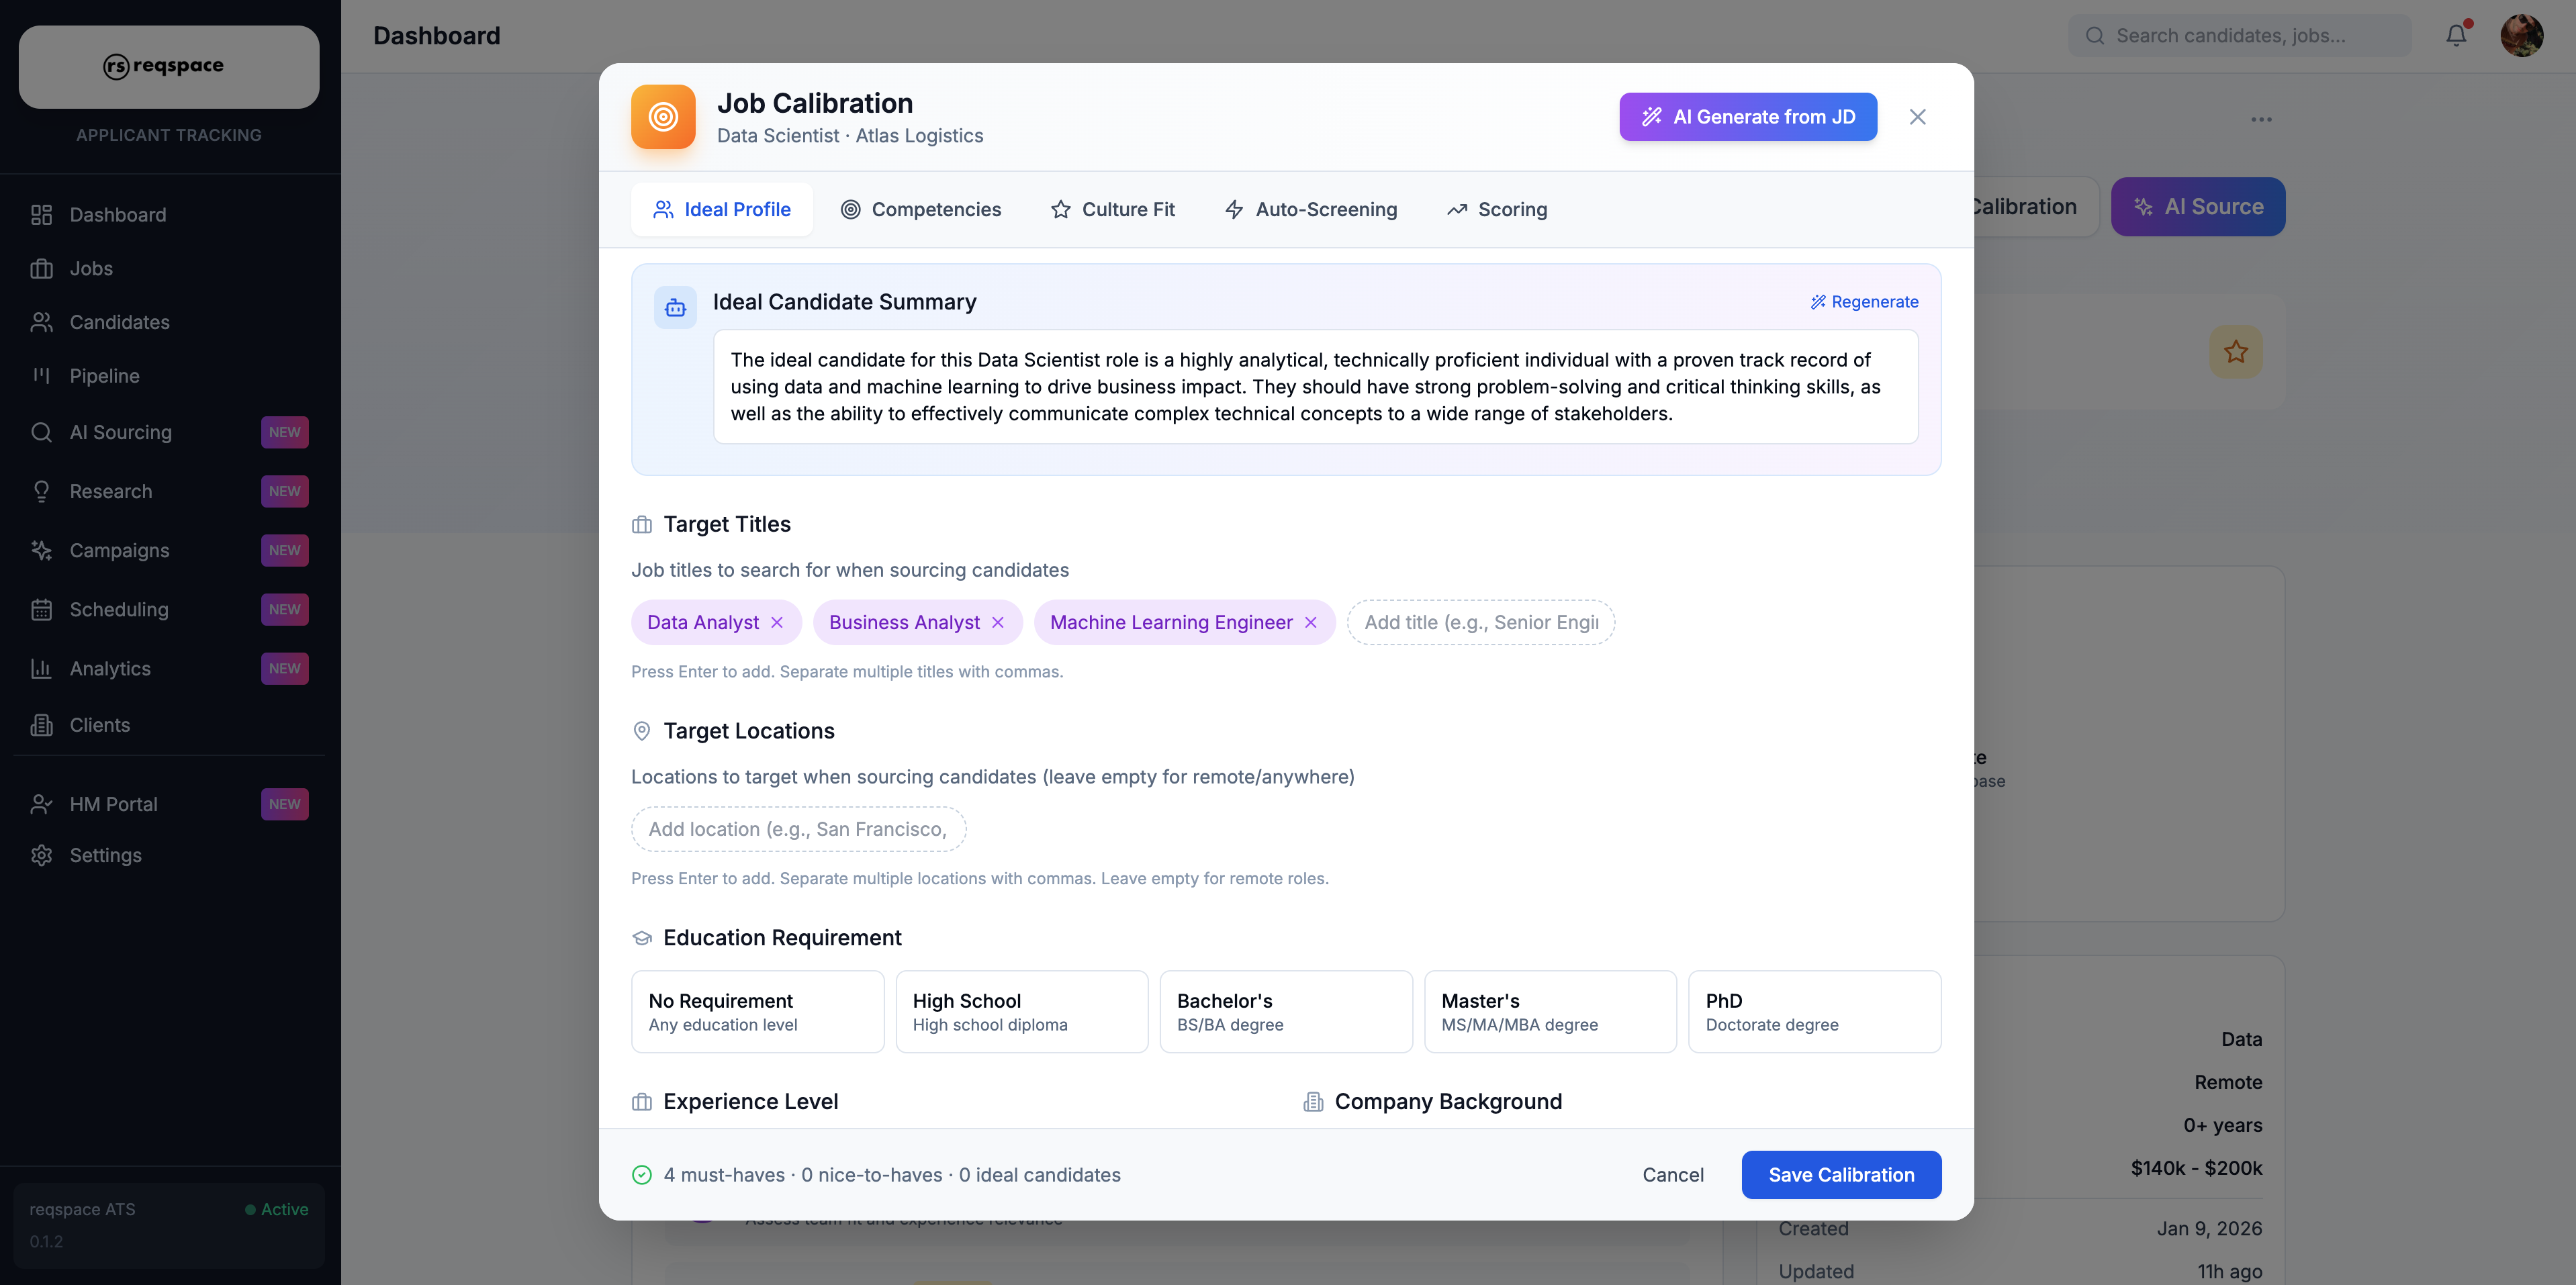Screen dimensions: 2576x1285
Task: Switch to the Competencies tab
Action: pyautogui.click(x=921, y=209)
